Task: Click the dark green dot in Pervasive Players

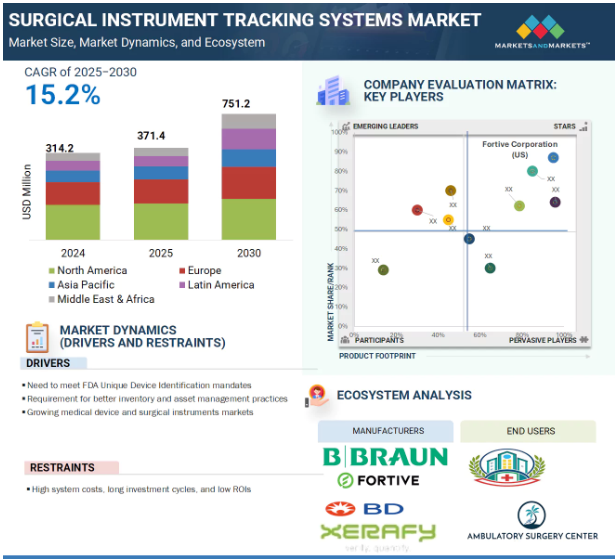Action: pos(490,268)
